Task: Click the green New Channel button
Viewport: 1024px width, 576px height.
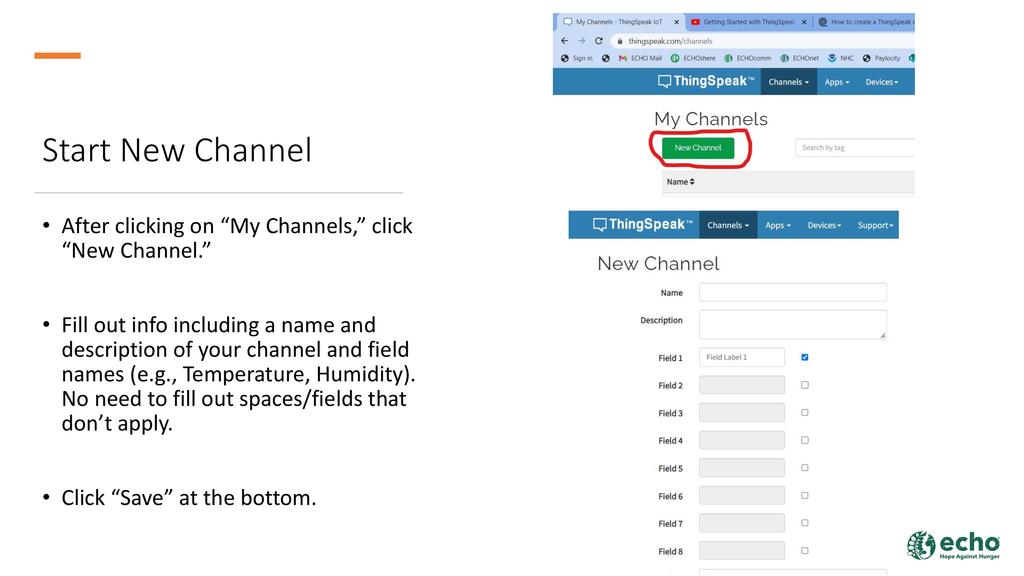Action: click(x=698, y=148)
